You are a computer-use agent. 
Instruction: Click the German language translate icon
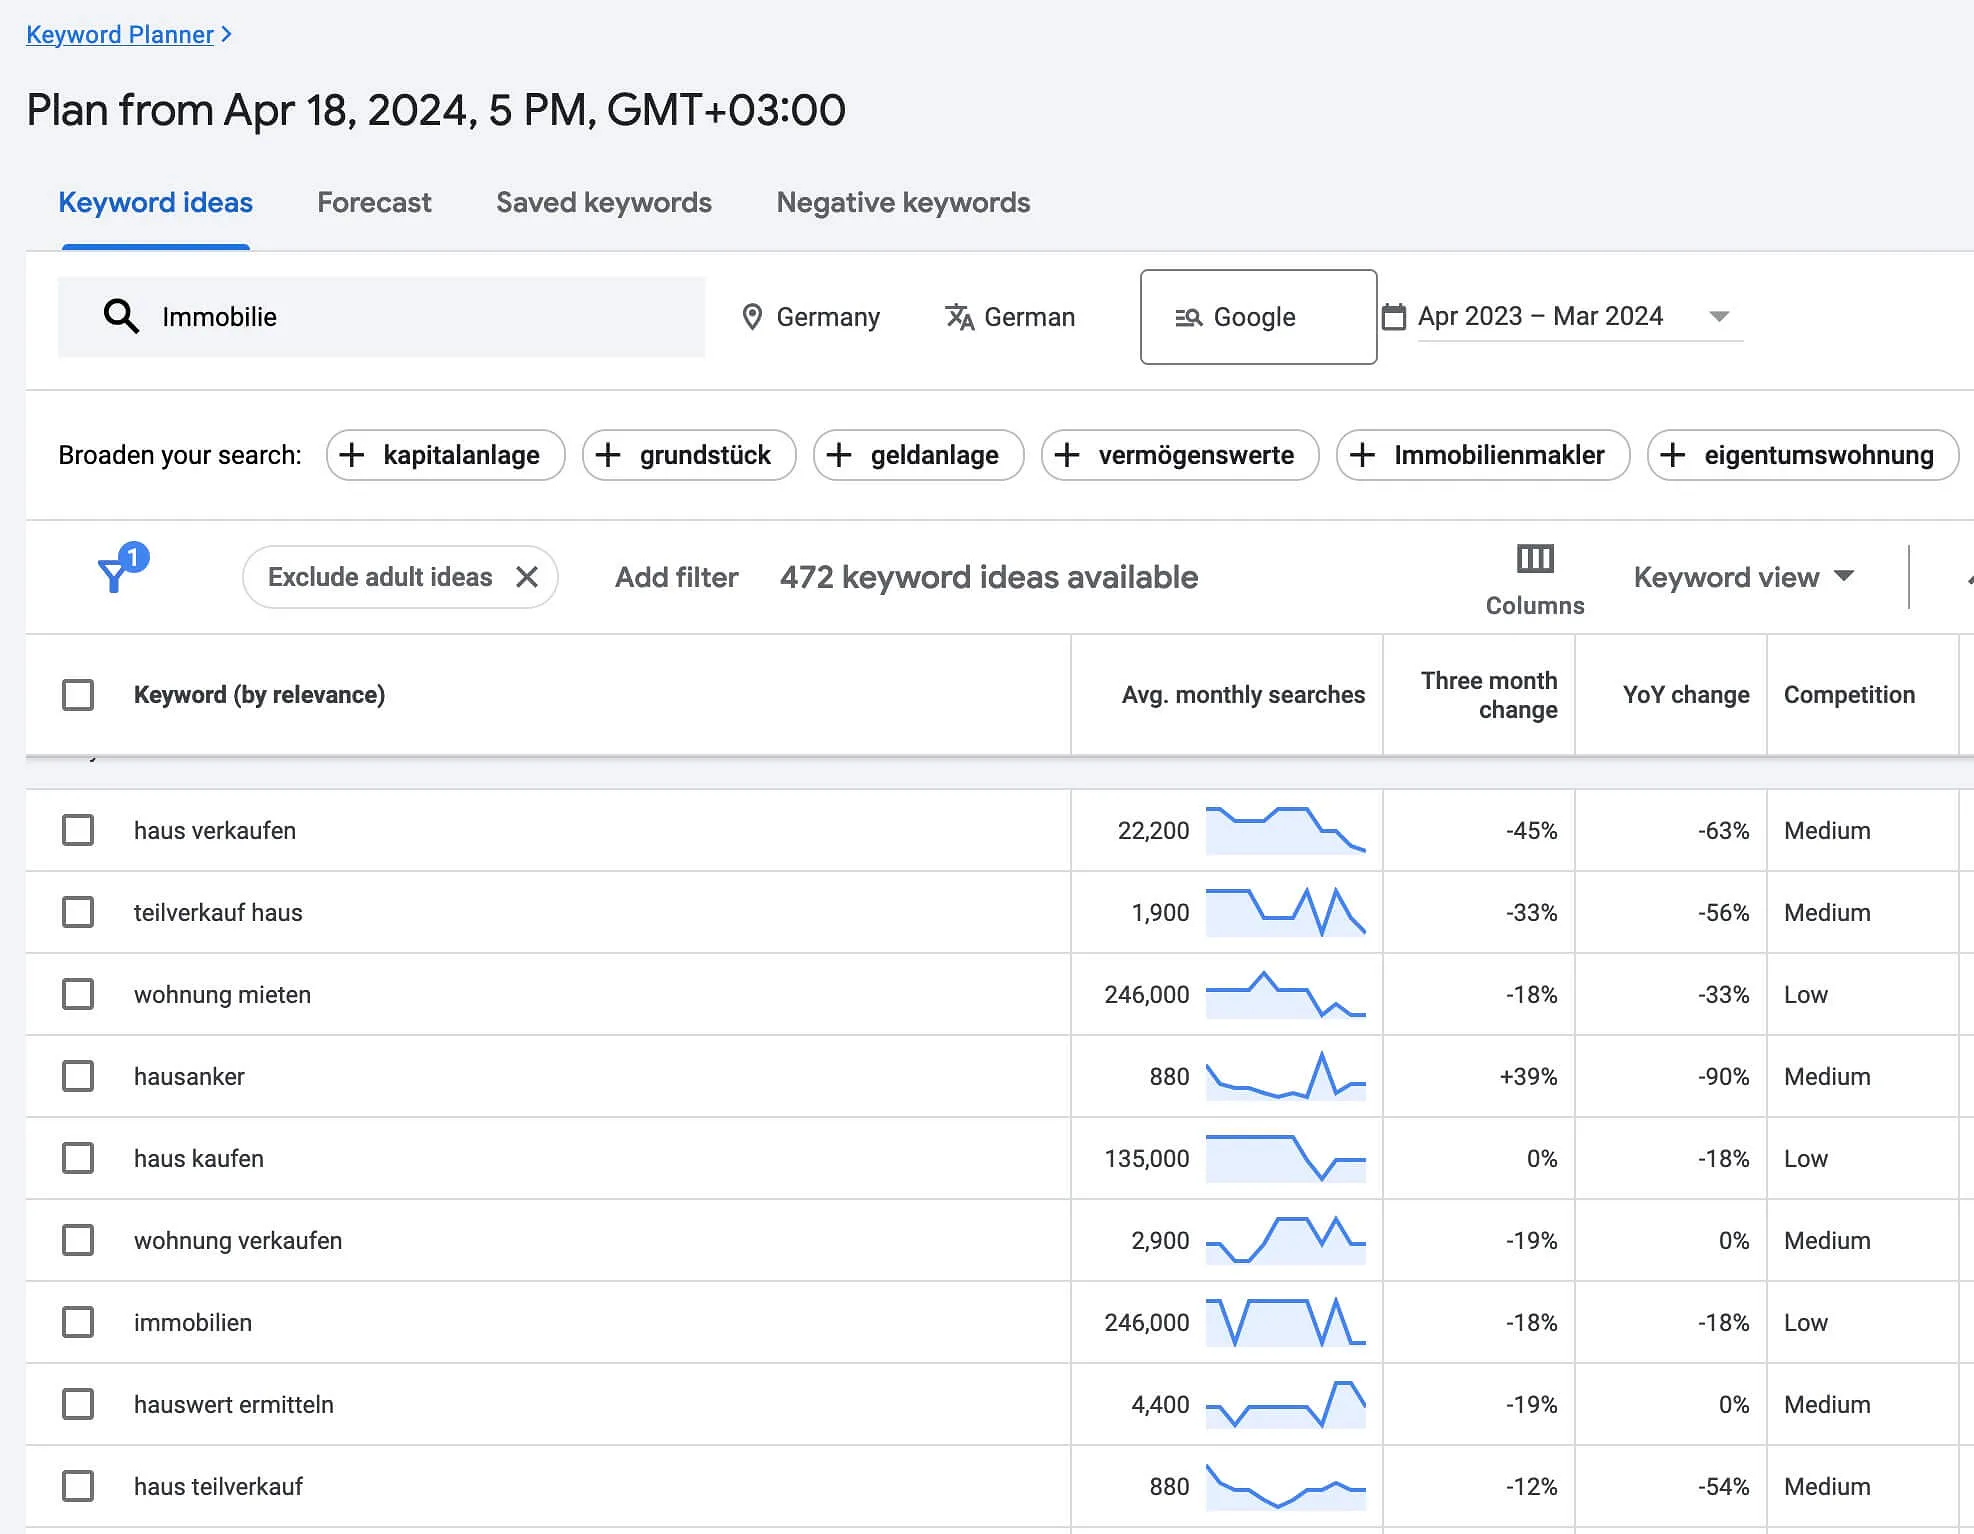click(959, 317)
